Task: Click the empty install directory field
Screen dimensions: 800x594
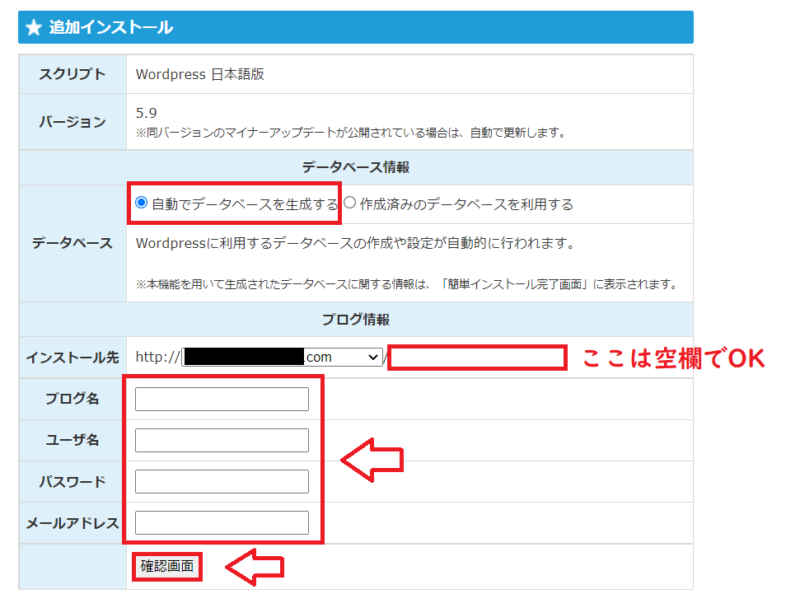Action: point(476,358)
